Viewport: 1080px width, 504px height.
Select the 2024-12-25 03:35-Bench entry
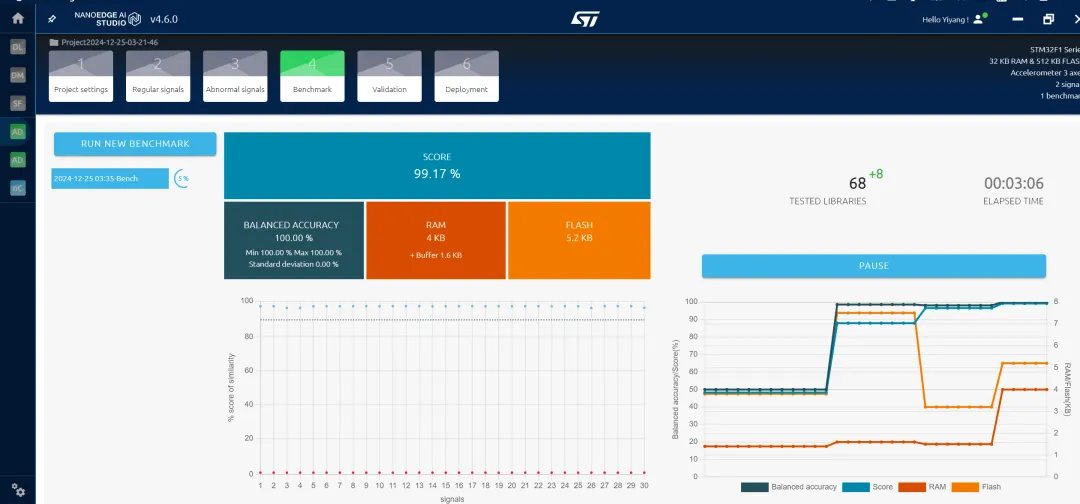pyautogui.click(x=110, y=179)
